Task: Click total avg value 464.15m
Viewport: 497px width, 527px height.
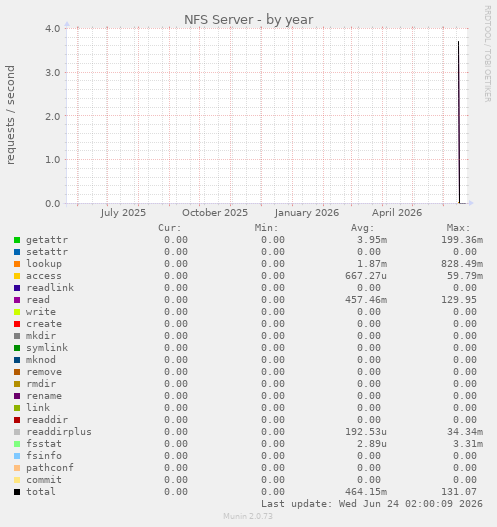Action: point(366,492)
